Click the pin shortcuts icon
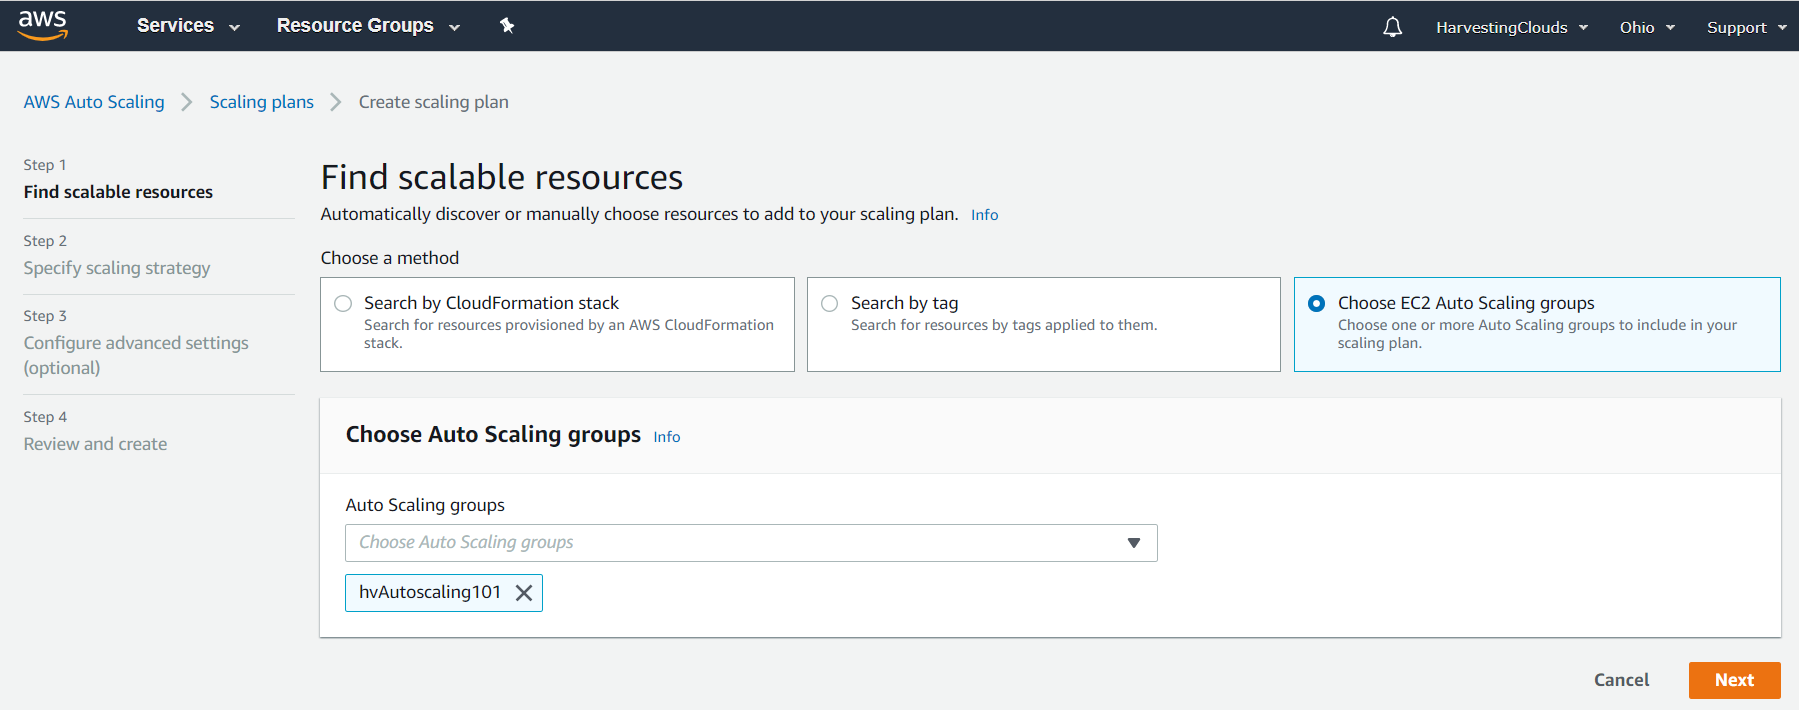This screenshot has width=1799, height=710. pos(507,25)
